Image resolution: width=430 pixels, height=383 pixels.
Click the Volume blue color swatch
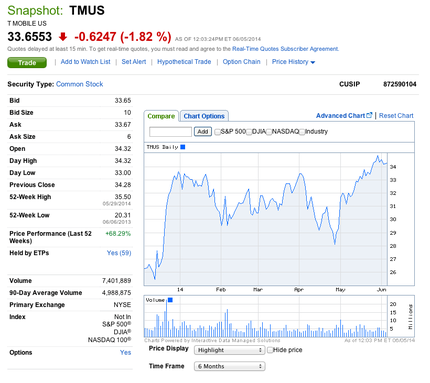coord(170,300)
